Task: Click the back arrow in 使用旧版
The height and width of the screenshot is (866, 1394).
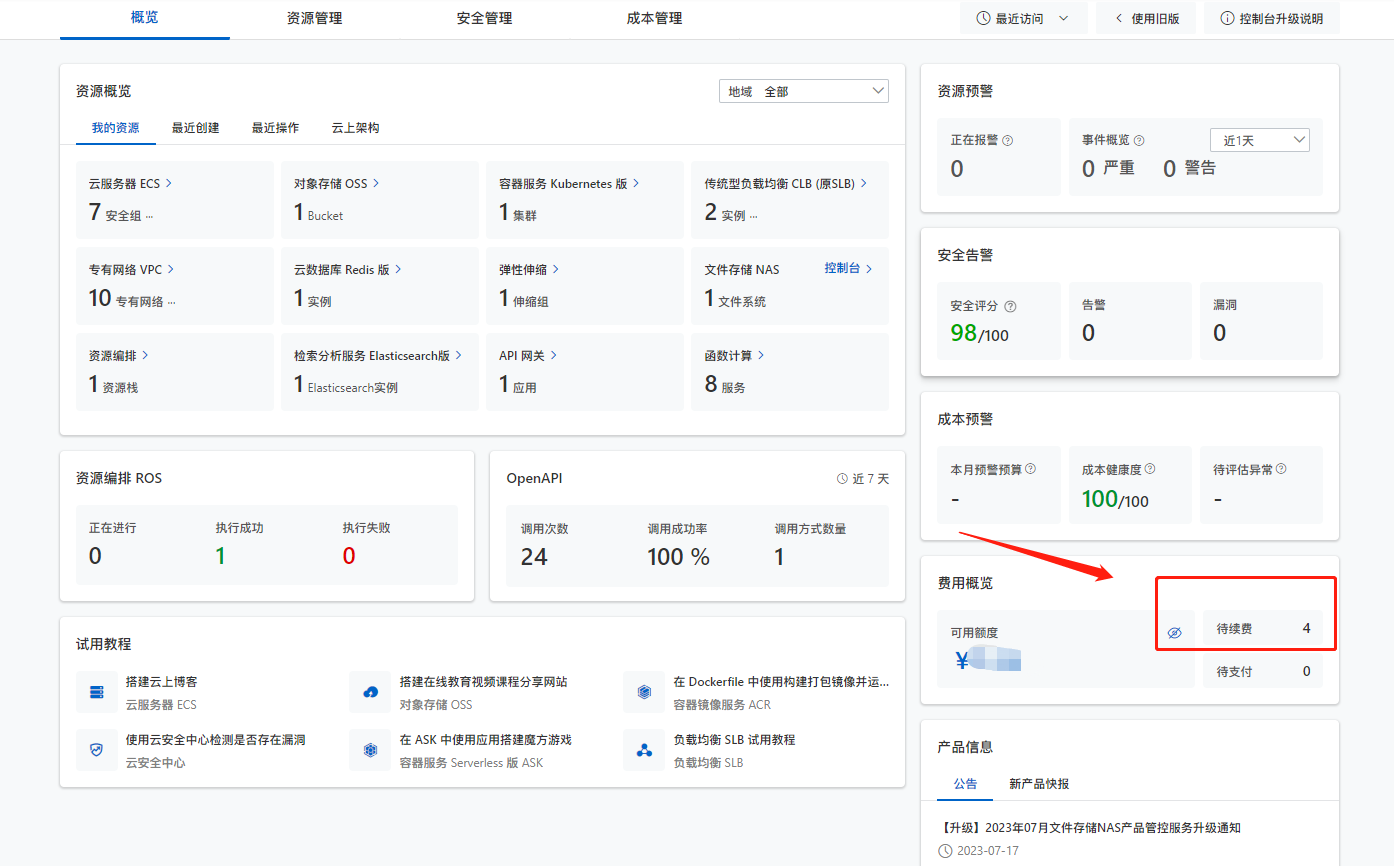Action: click(x=1118, y=19)
